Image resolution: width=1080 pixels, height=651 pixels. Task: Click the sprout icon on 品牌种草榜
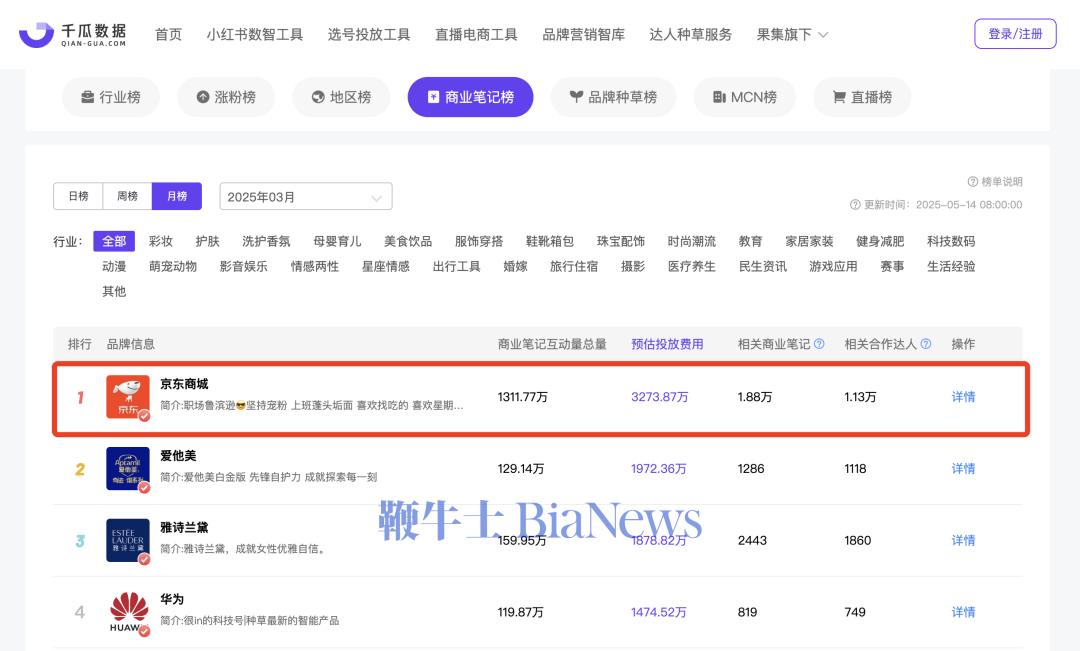coord(577,97)
